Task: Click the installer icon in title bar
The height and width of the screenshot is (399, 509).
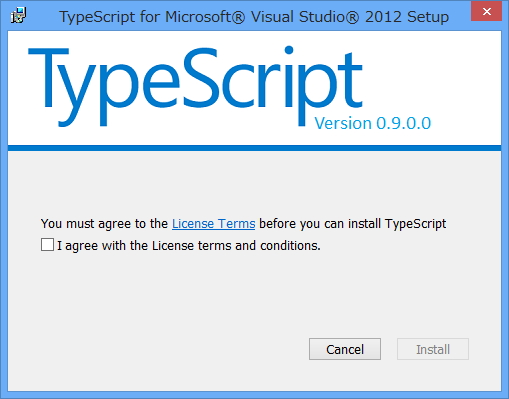Action: [18, 15]
